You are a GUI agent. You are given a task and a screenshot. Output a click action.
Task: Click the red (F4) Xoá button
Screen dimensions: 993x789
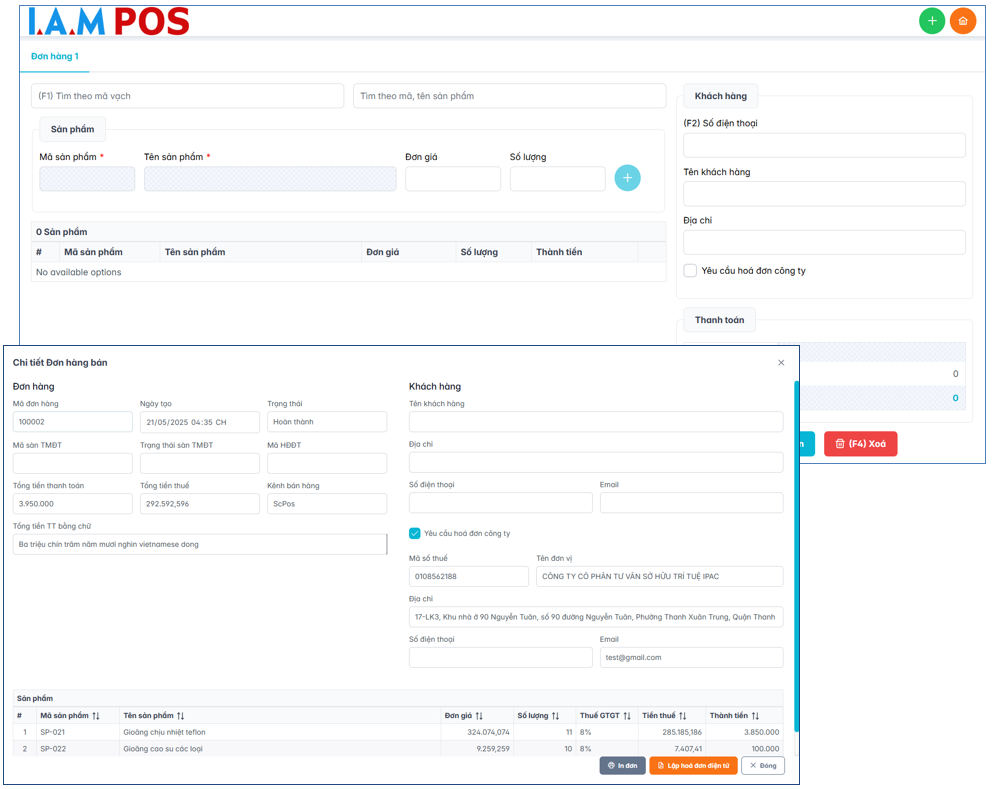click(860, 444)
